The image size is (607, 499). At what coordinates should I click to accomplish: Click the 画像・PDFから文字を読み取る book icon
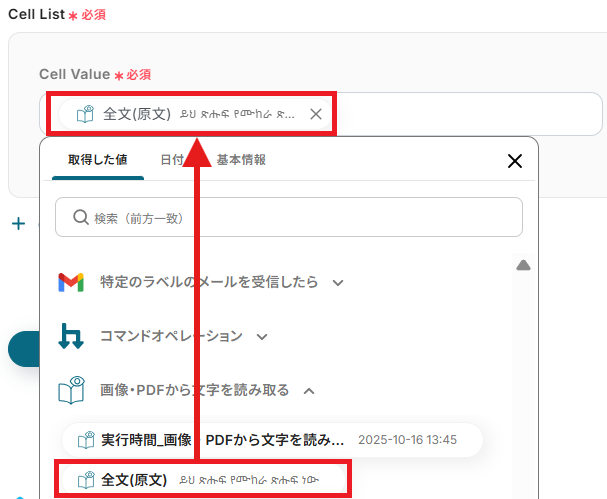tap(71, 390)
